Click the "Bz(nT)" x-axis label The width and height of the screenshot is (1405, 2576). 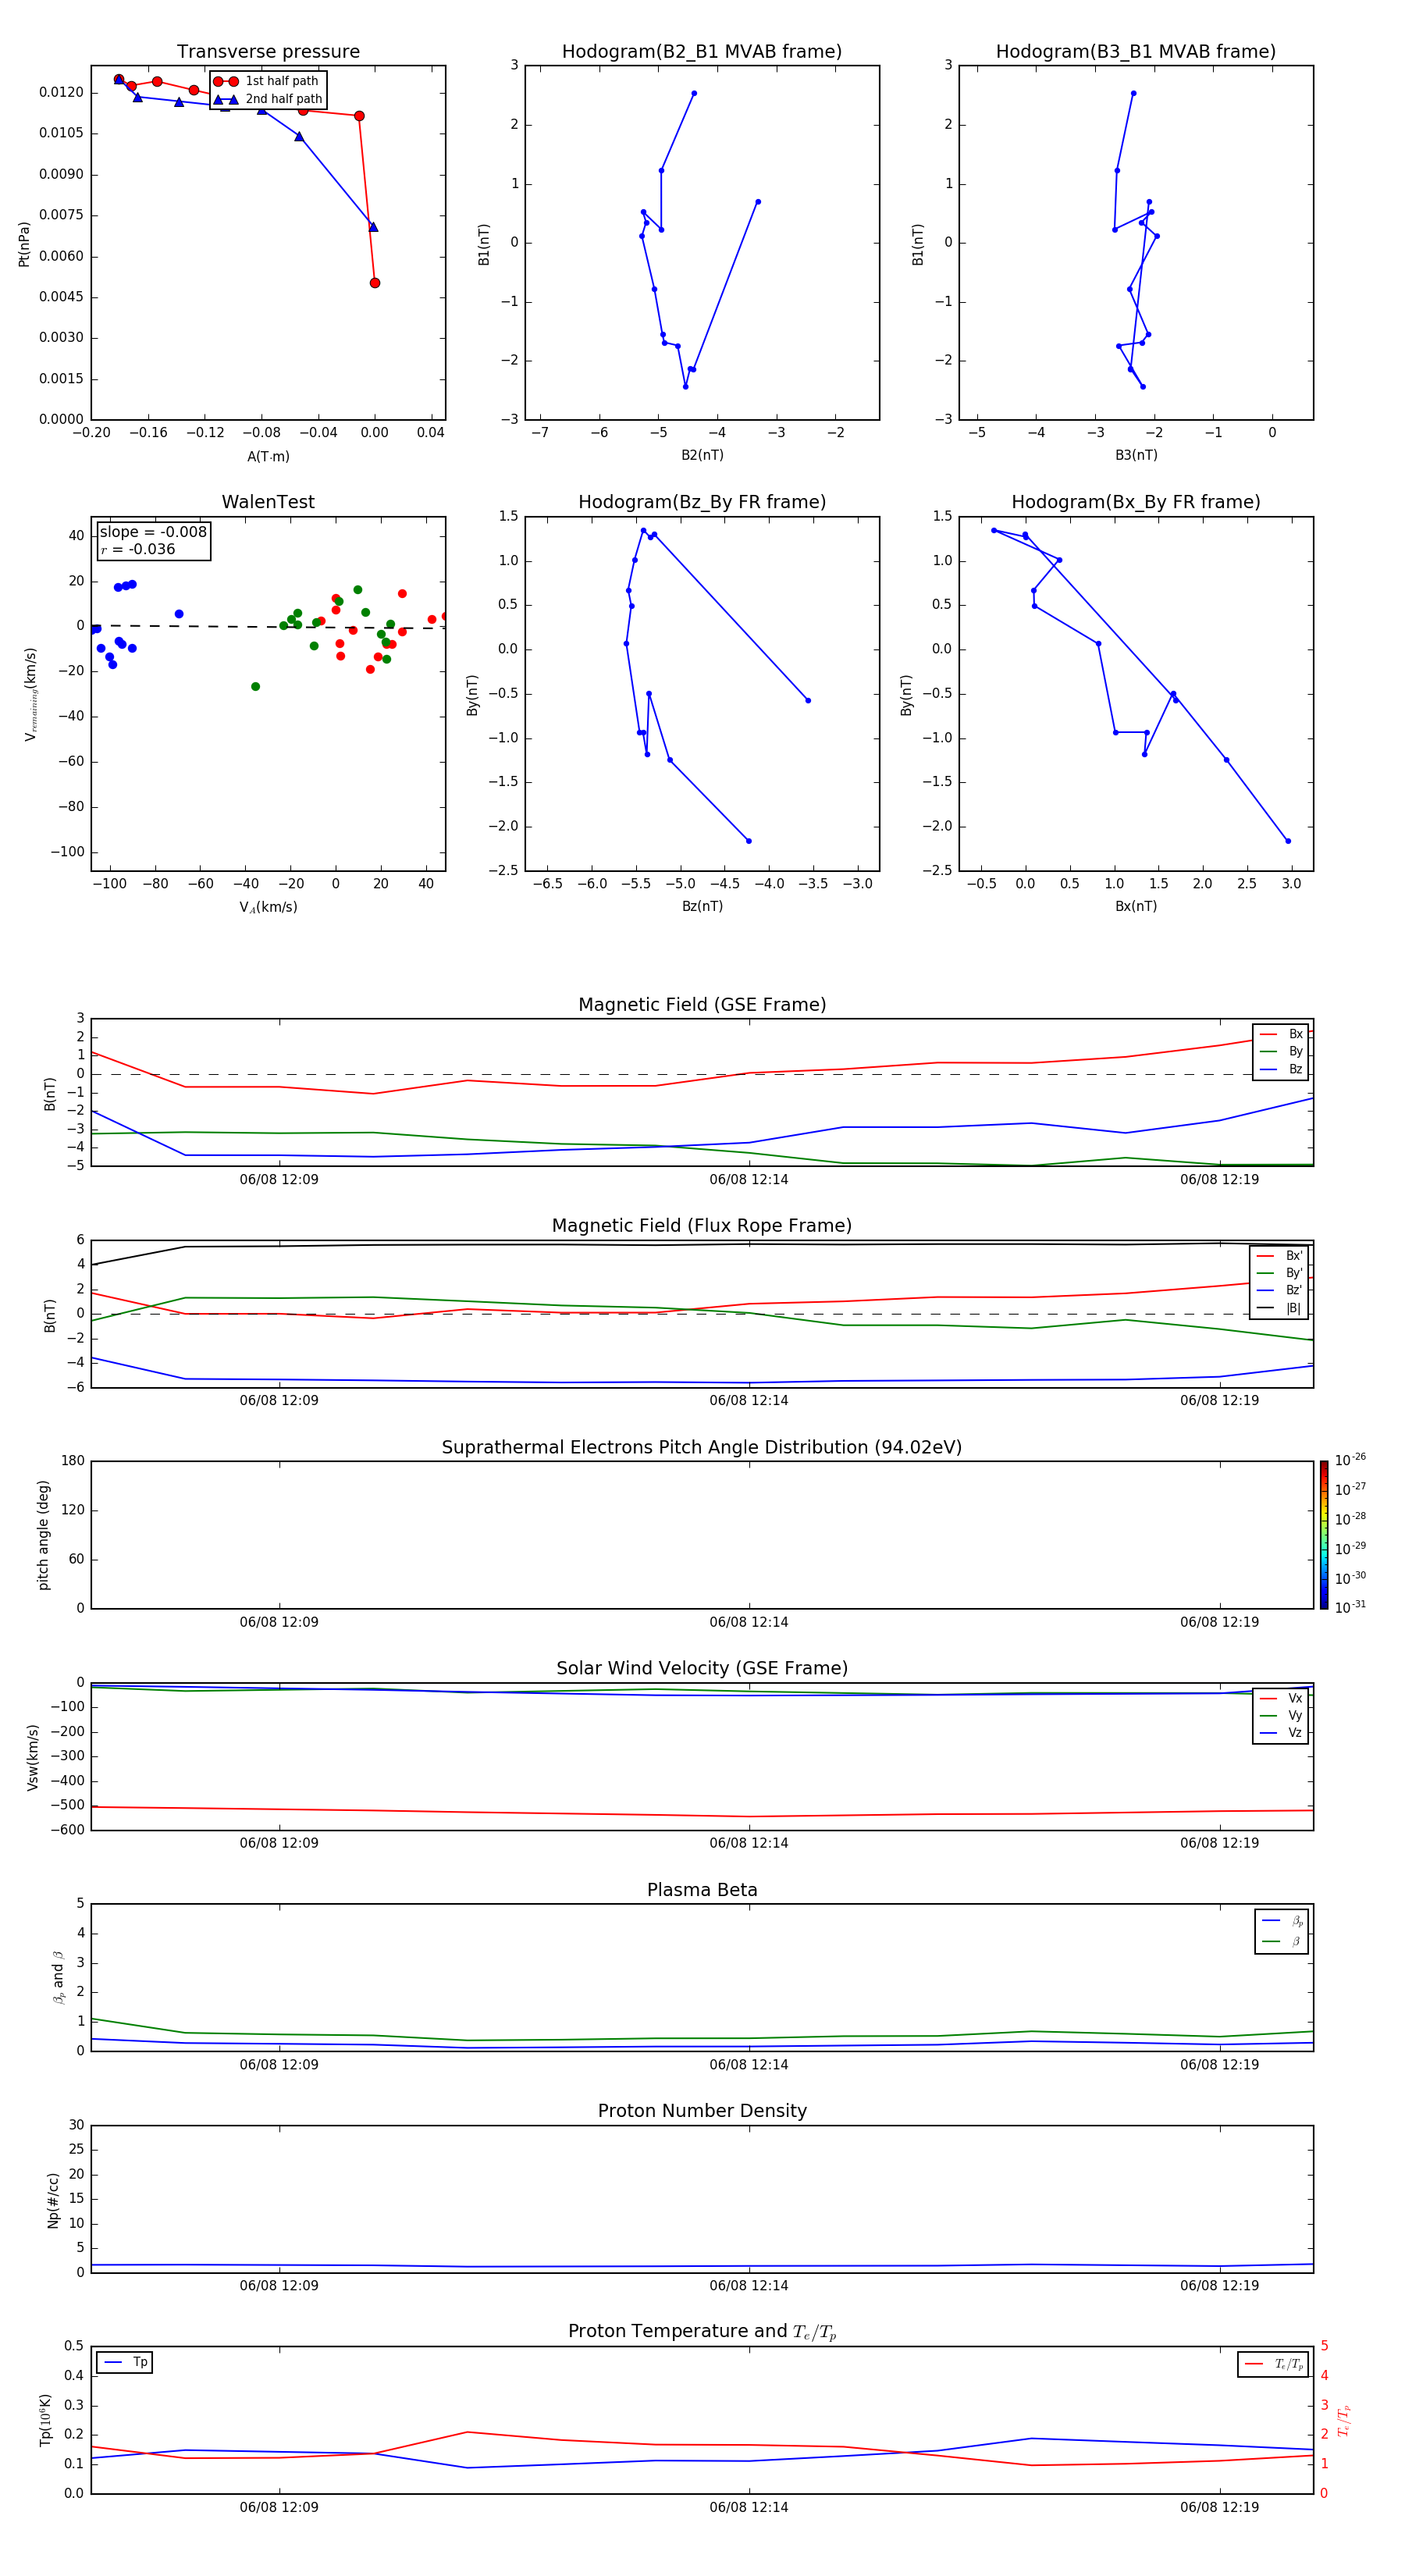click(702, 906)
